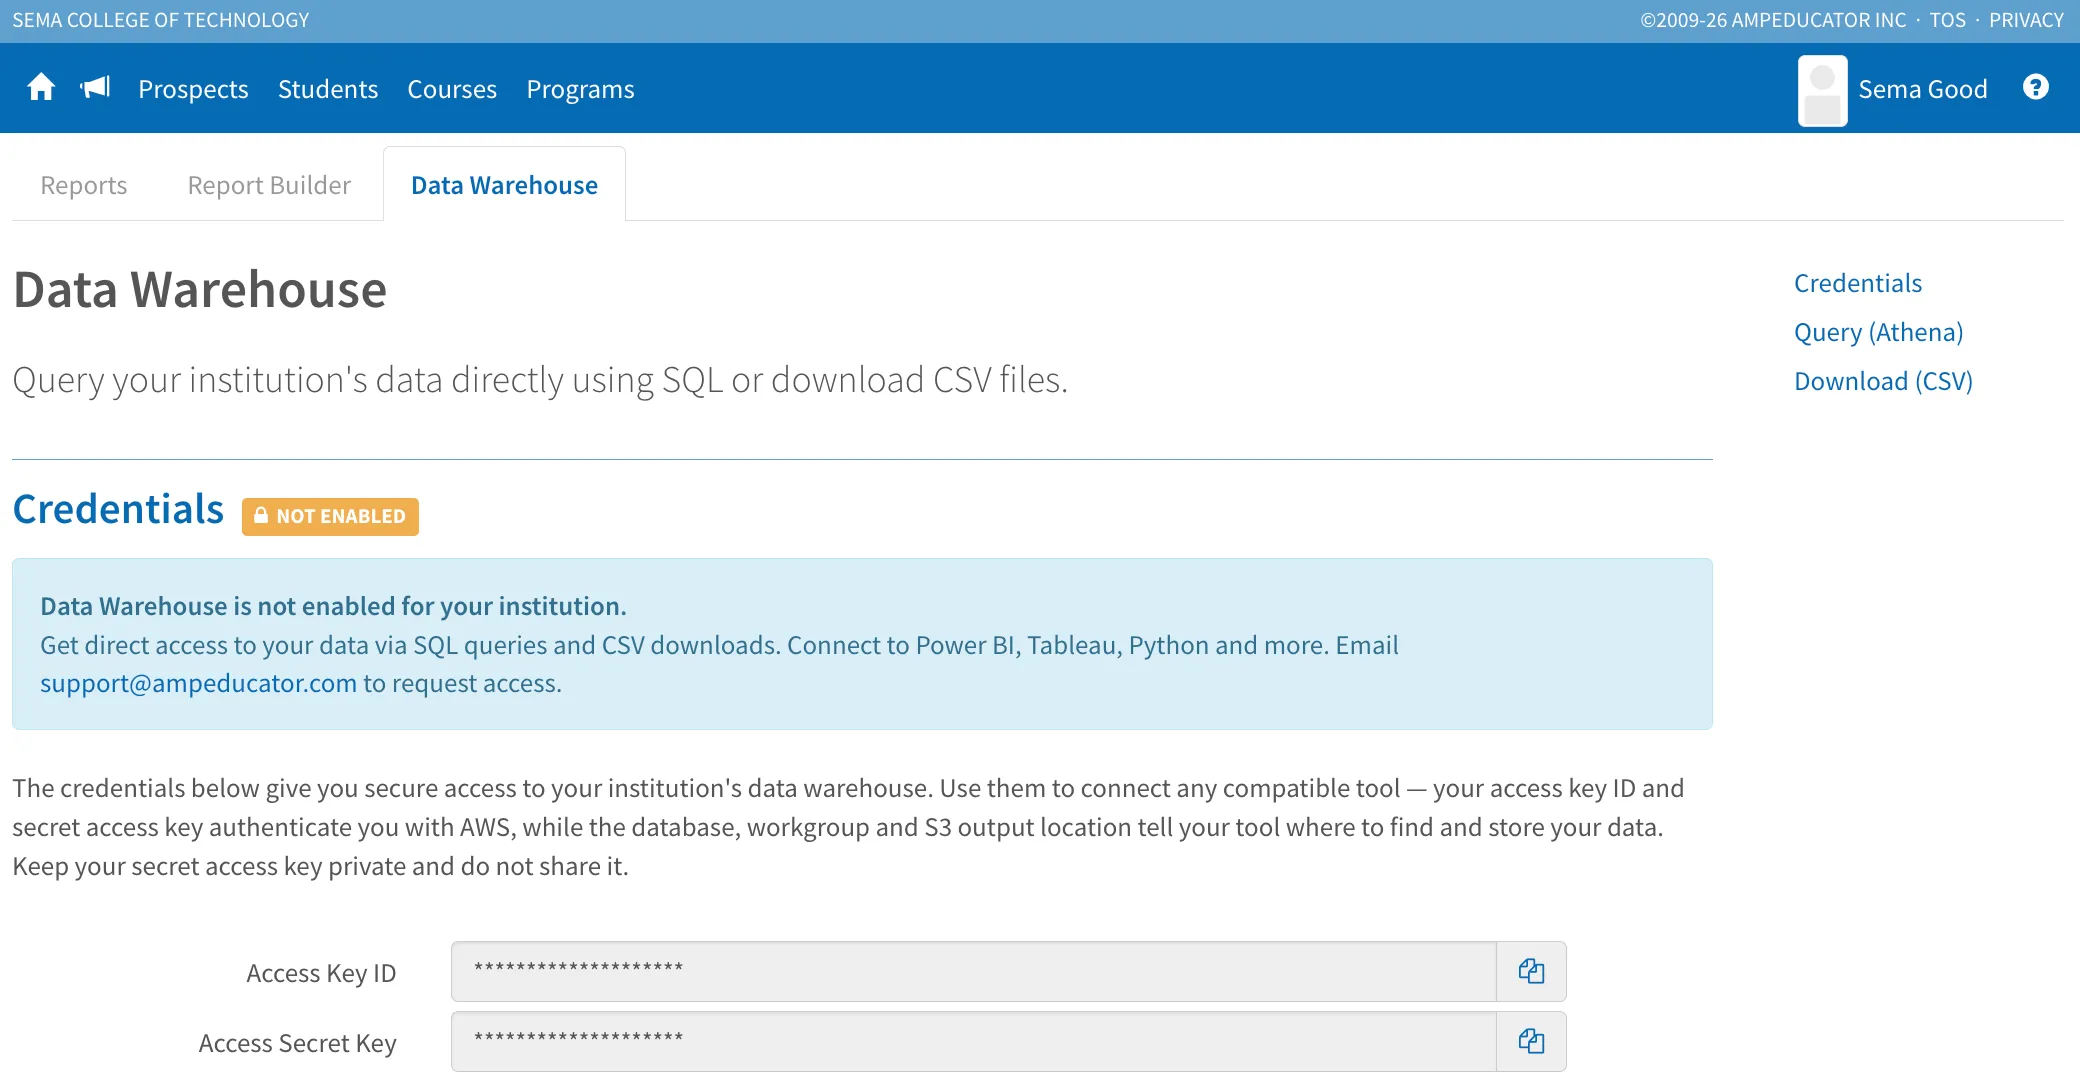Viewport: 2080px width, 1078px height.
Task: Jump to Download (CSV) section
Action: click(1883, 381)
